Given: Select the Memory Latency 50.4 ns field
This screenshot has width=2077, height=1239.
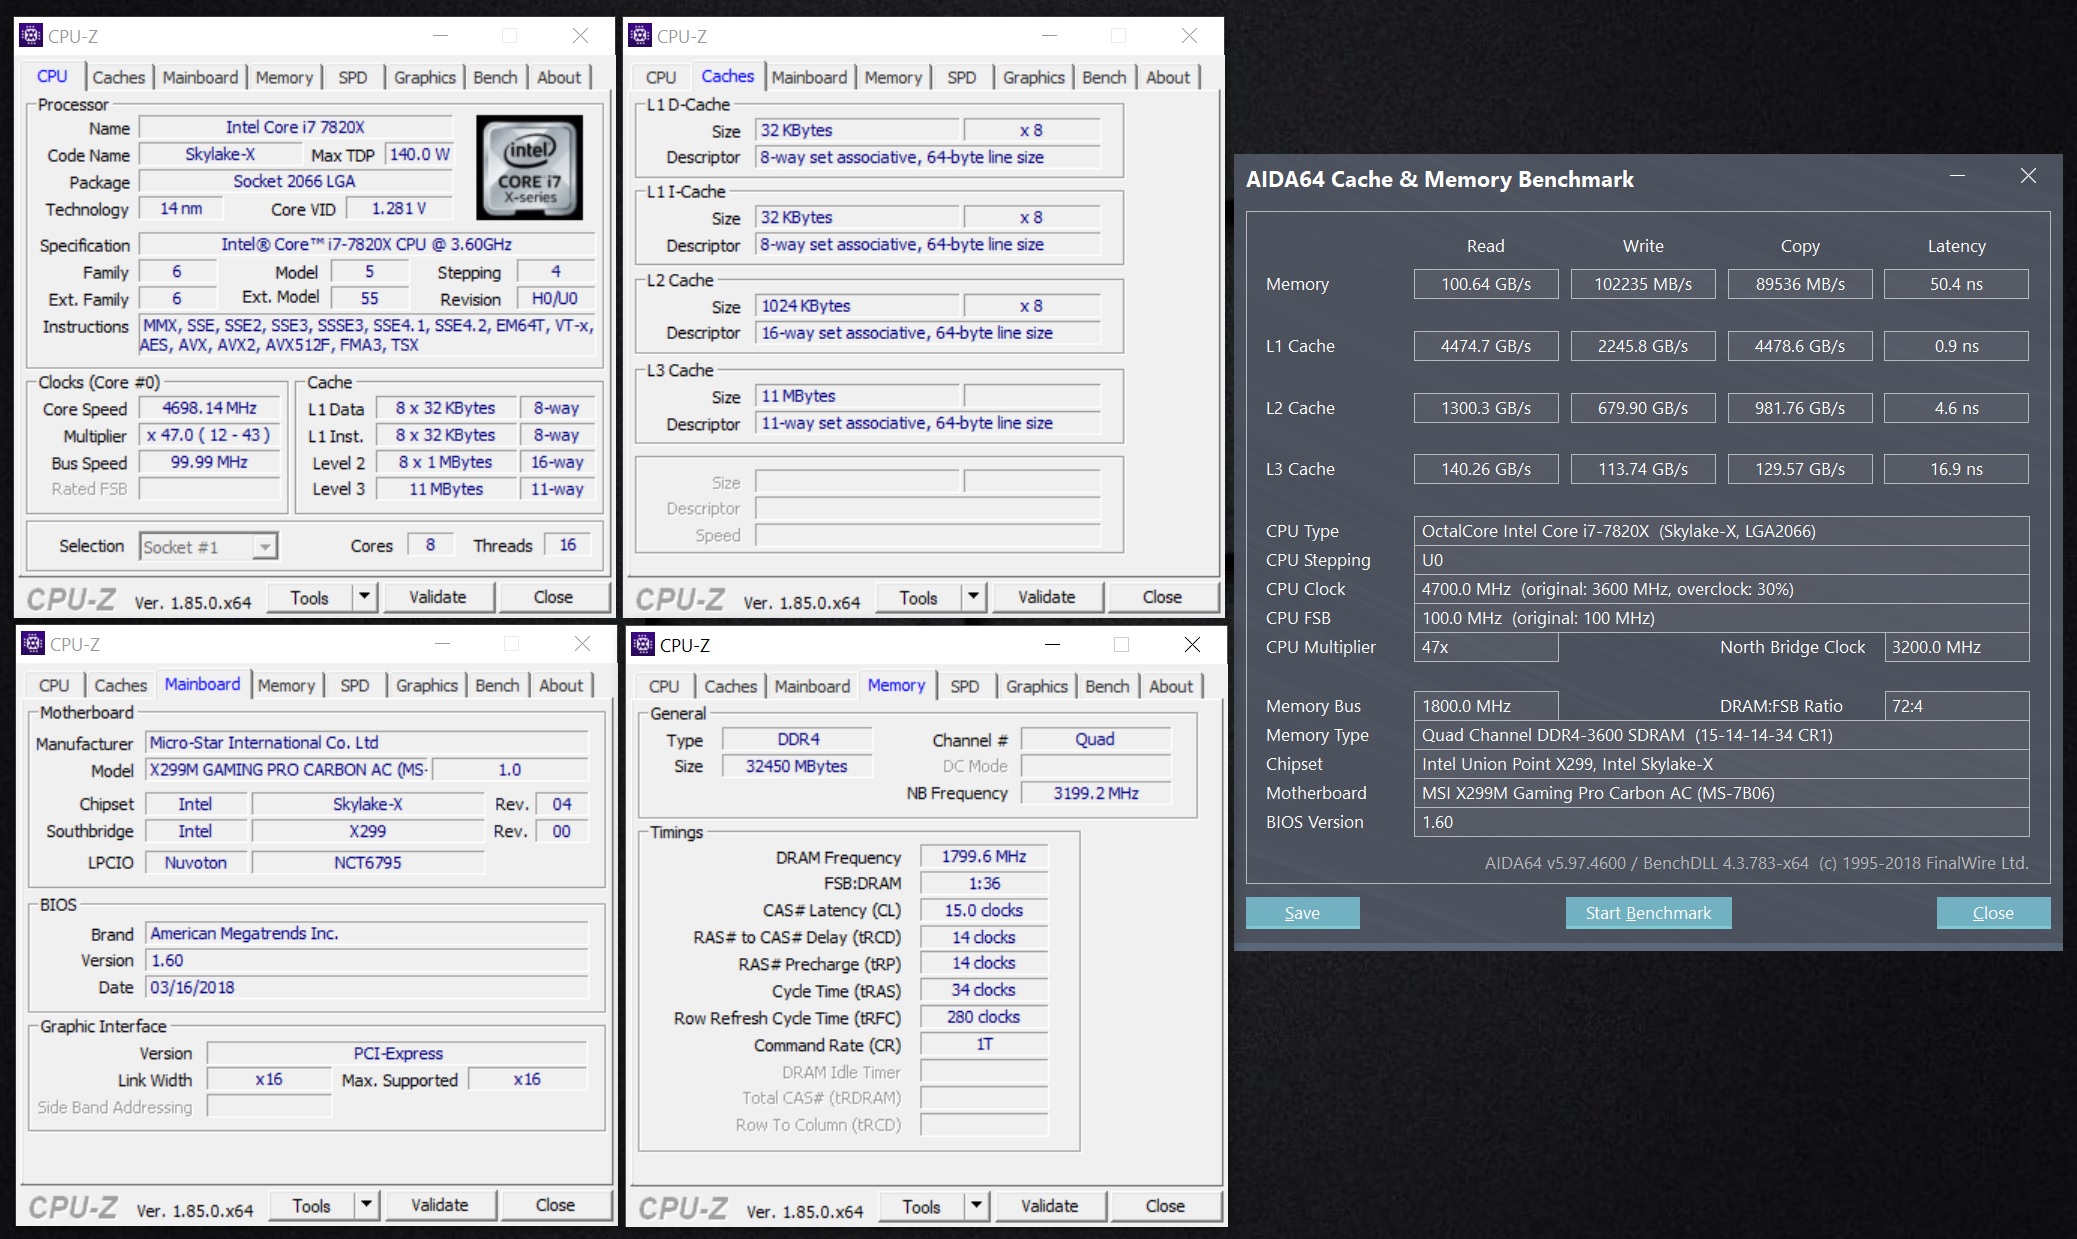Looking at the screenshot, I should [x=1956, y=284].
